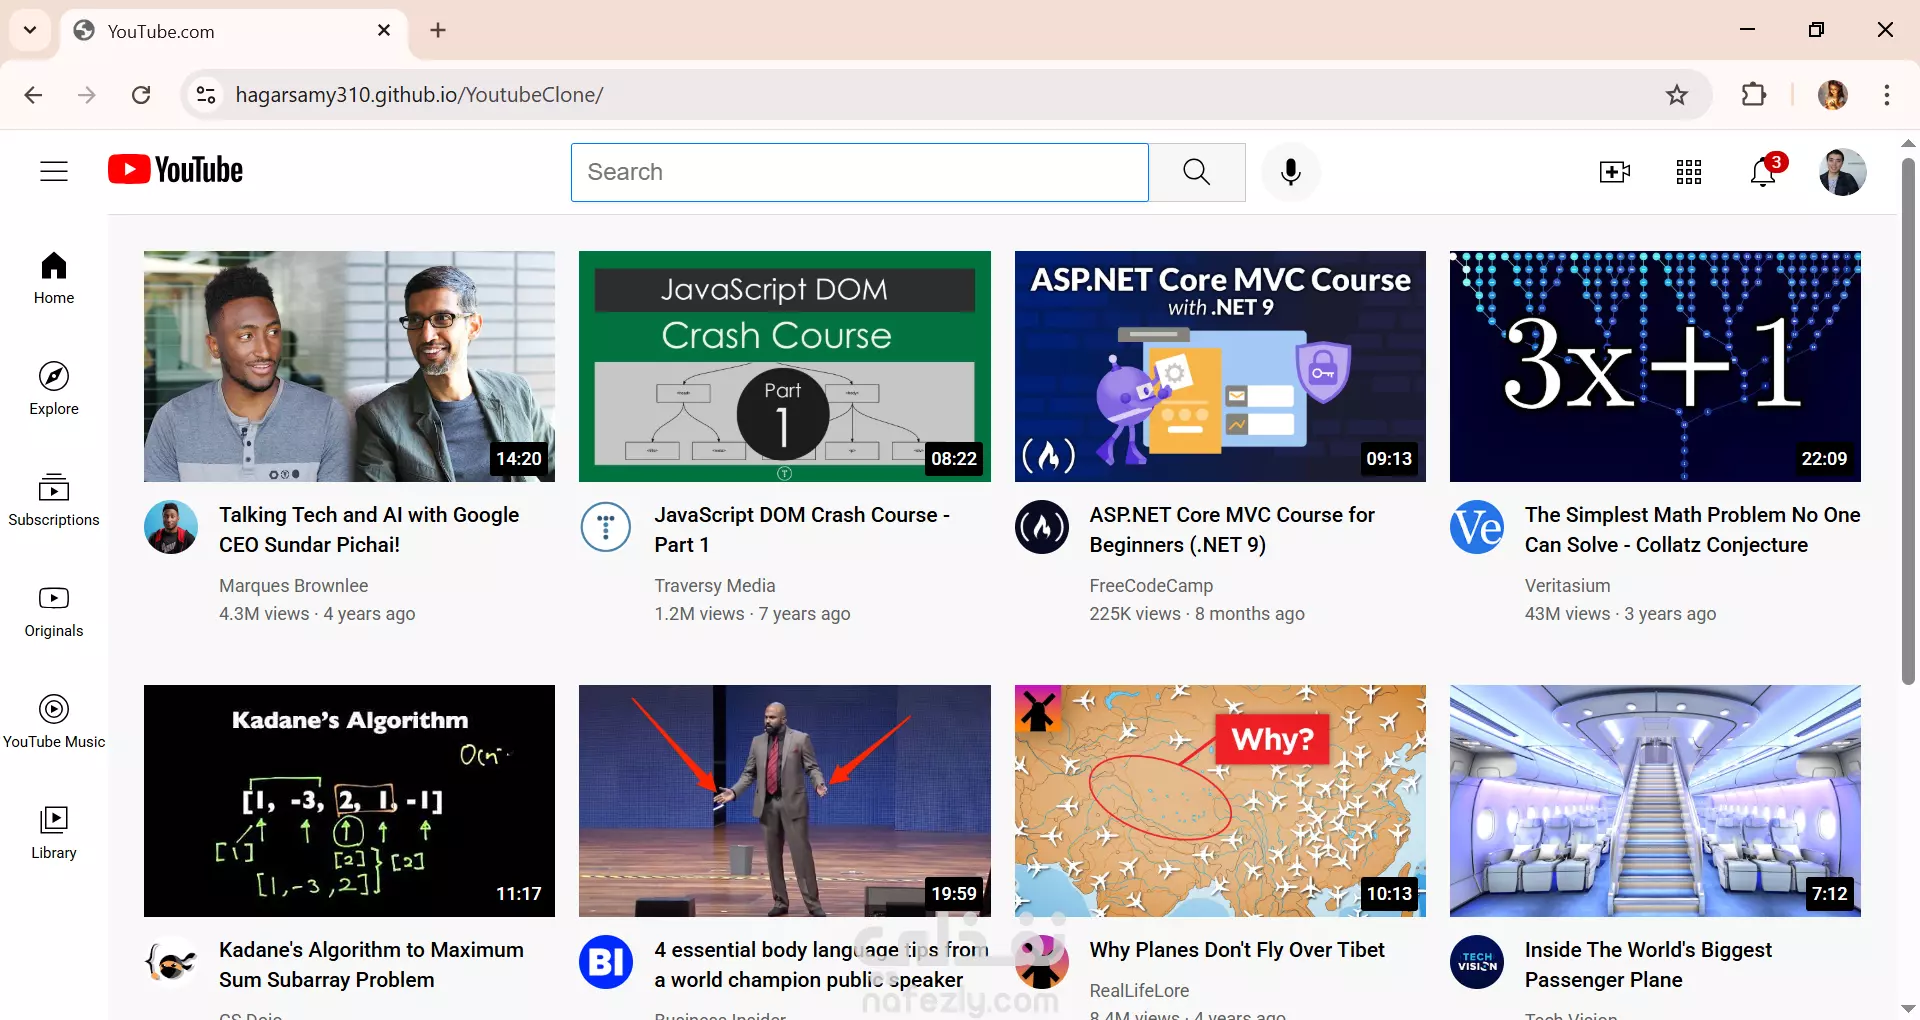
Task: Open YouTube Music in sidebar
Action: (x=54, y=722)
